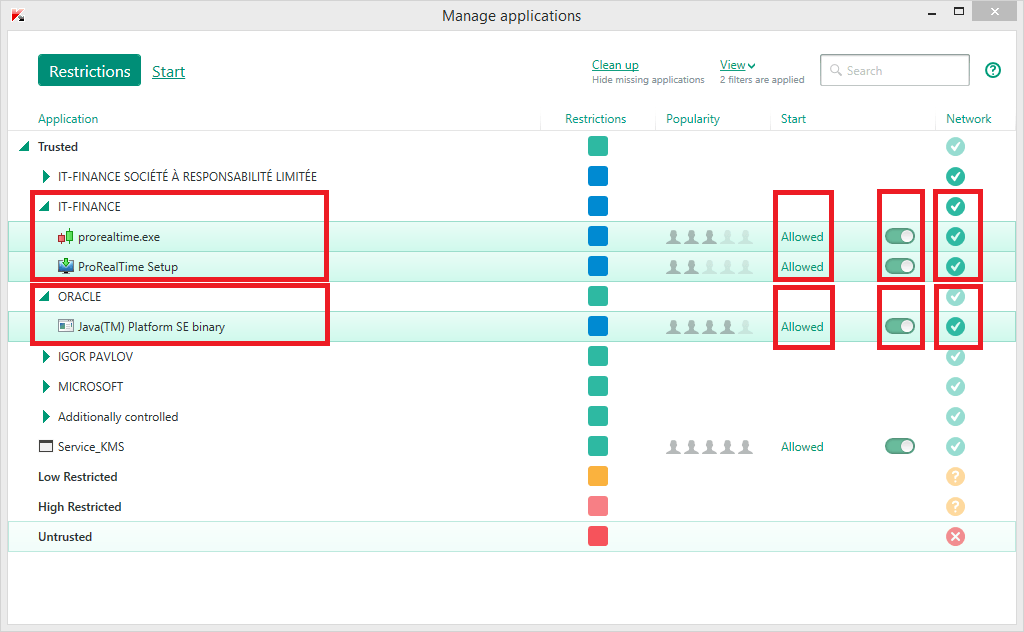Click in the Search input field

coord(895,70)
